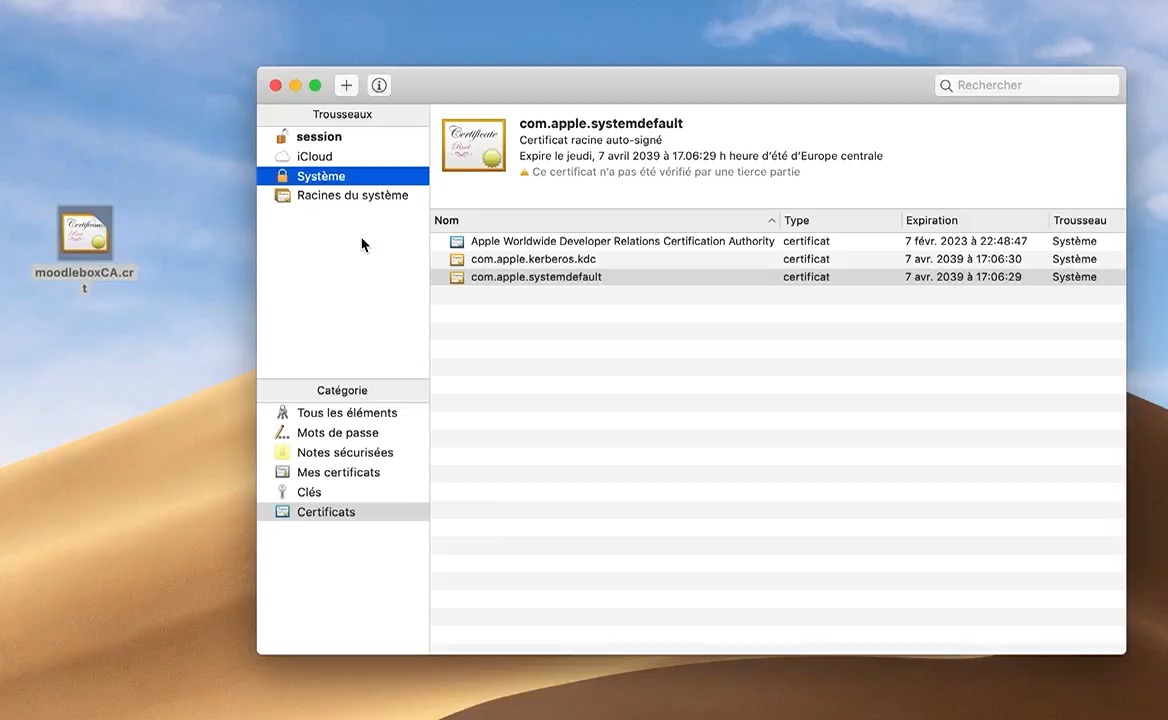The height and width of the screenshot is (720, 1168).
Task: Click the plus button to add an item
Action: tap(346, 85)
